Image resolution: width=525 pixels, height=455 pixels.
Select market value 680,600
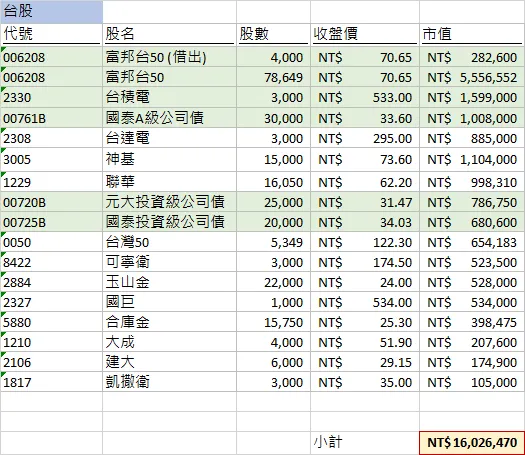tap(472, 222)
